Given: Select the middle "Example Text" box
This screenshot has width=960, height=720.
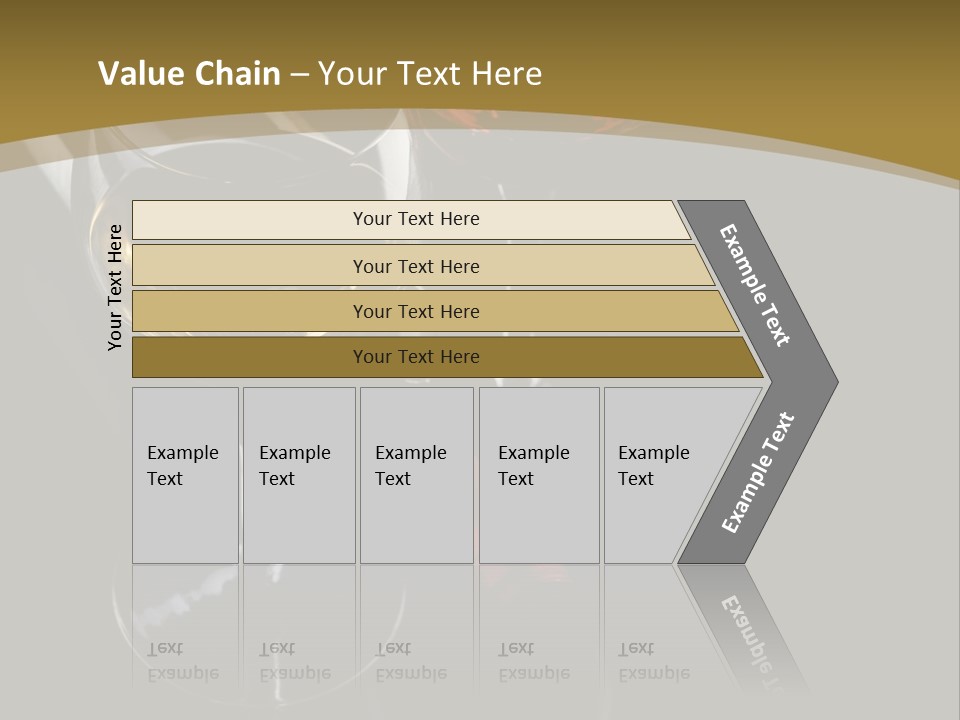Looking at the screenshot, I should (x=416, y=475).
